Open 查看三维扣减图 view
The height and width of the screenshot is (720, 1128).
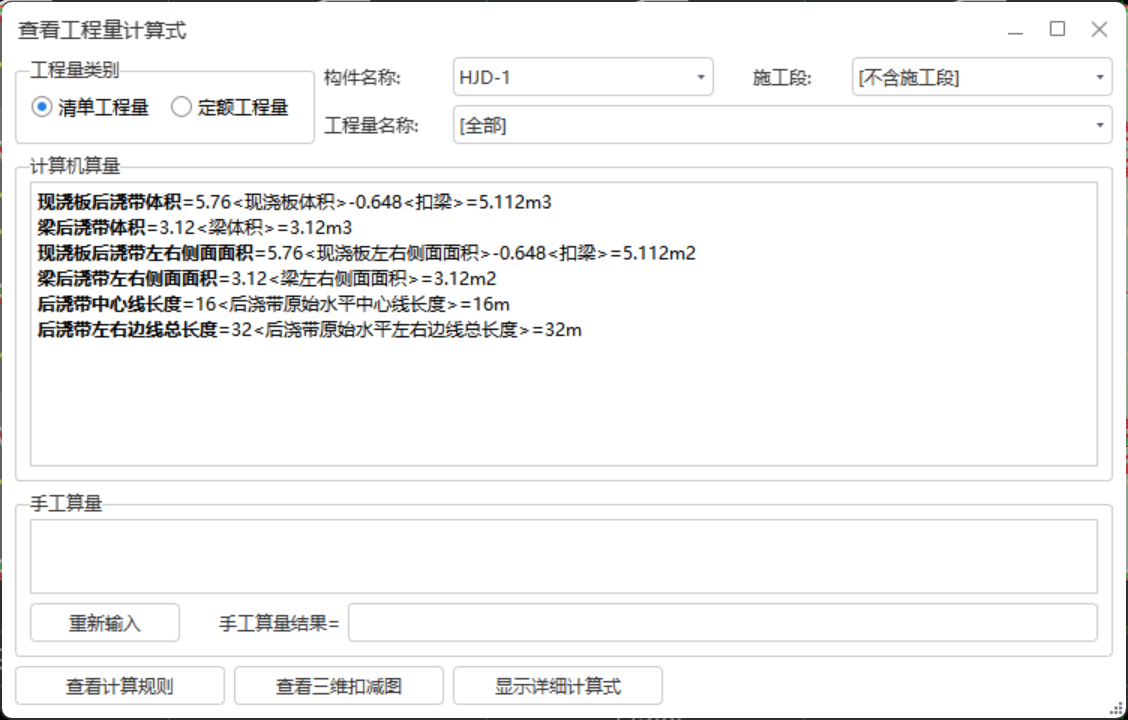tap(339, 686)
